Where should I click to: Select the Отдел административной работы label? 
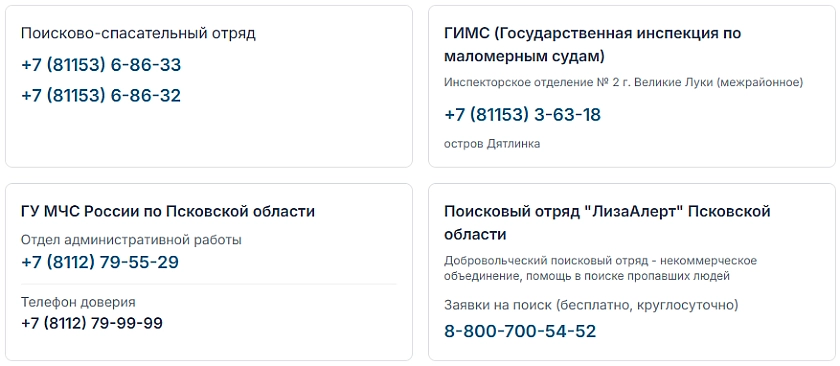pyautogui.click(x=131, y=240)
